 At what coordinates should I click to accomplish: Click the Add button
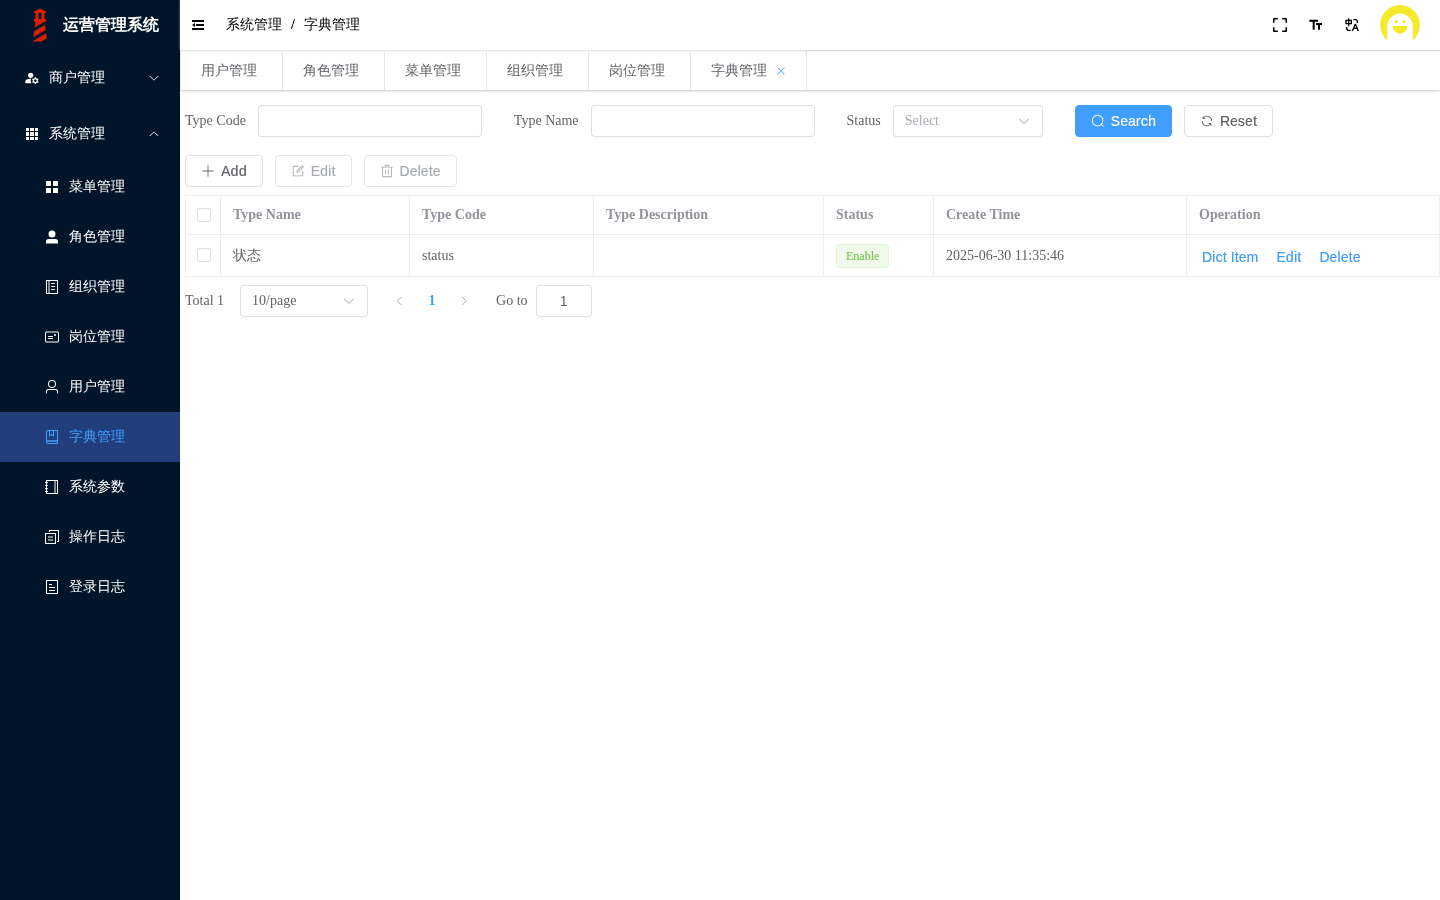[224, 171]
